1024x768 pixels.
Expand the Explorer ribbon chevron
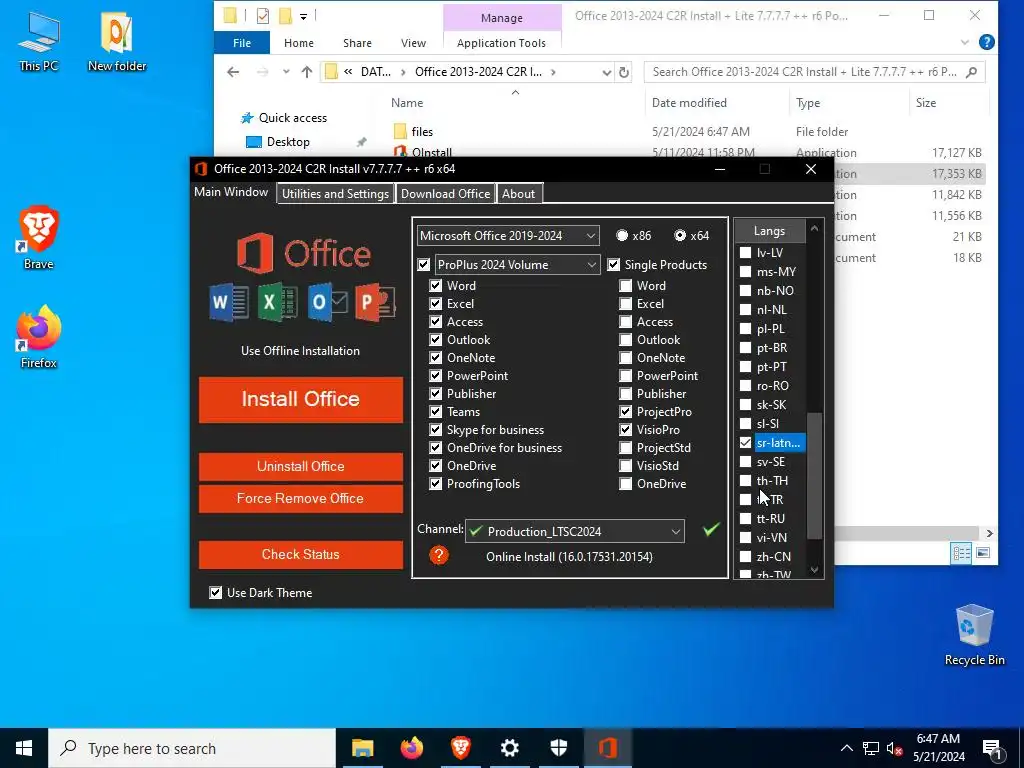965,42
